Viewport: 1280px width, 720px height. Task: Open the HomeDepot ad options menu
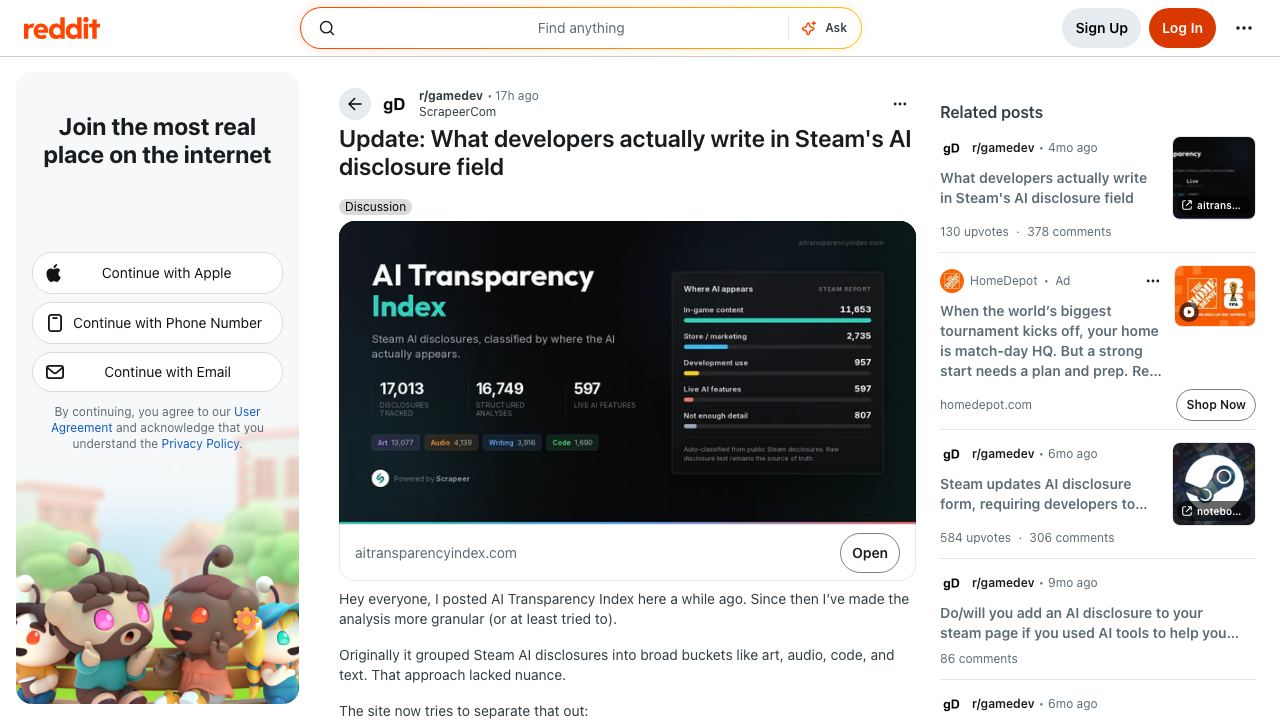tap(1153, 281)
